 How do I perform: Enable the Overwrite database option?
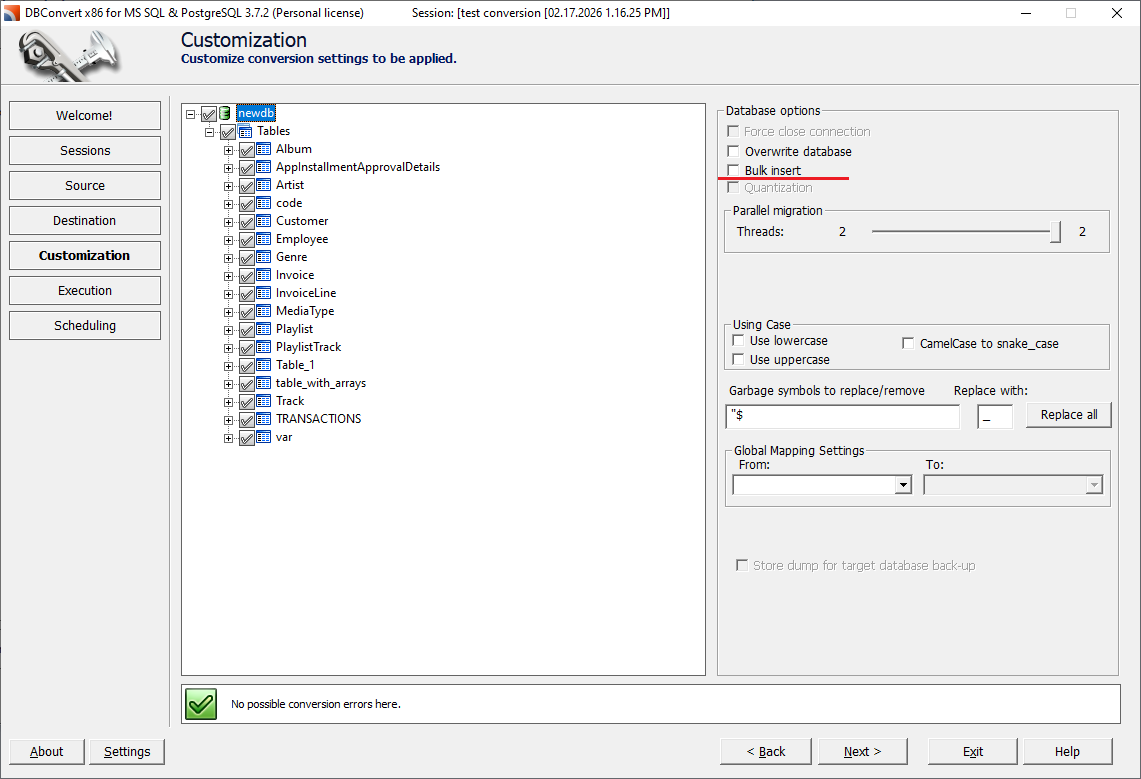point(734,151)
